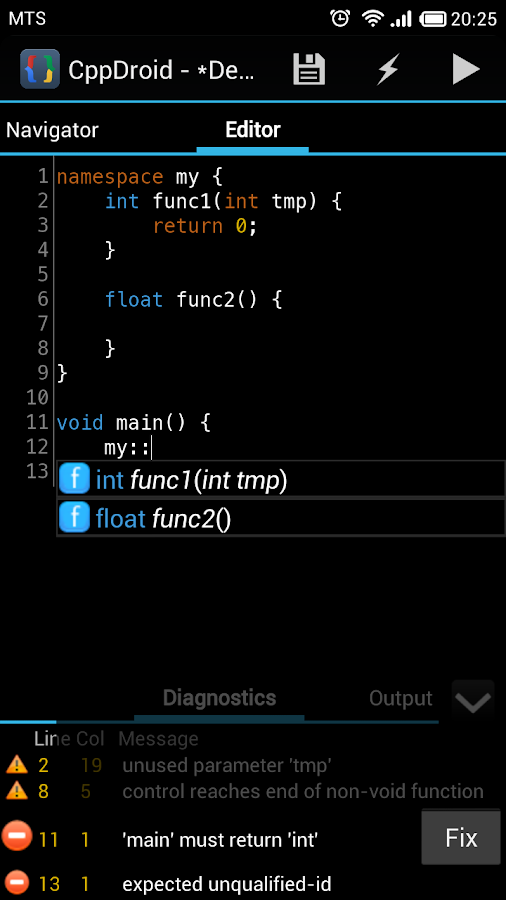
Task: Tap the Fix button
Action: coord(461,839)
